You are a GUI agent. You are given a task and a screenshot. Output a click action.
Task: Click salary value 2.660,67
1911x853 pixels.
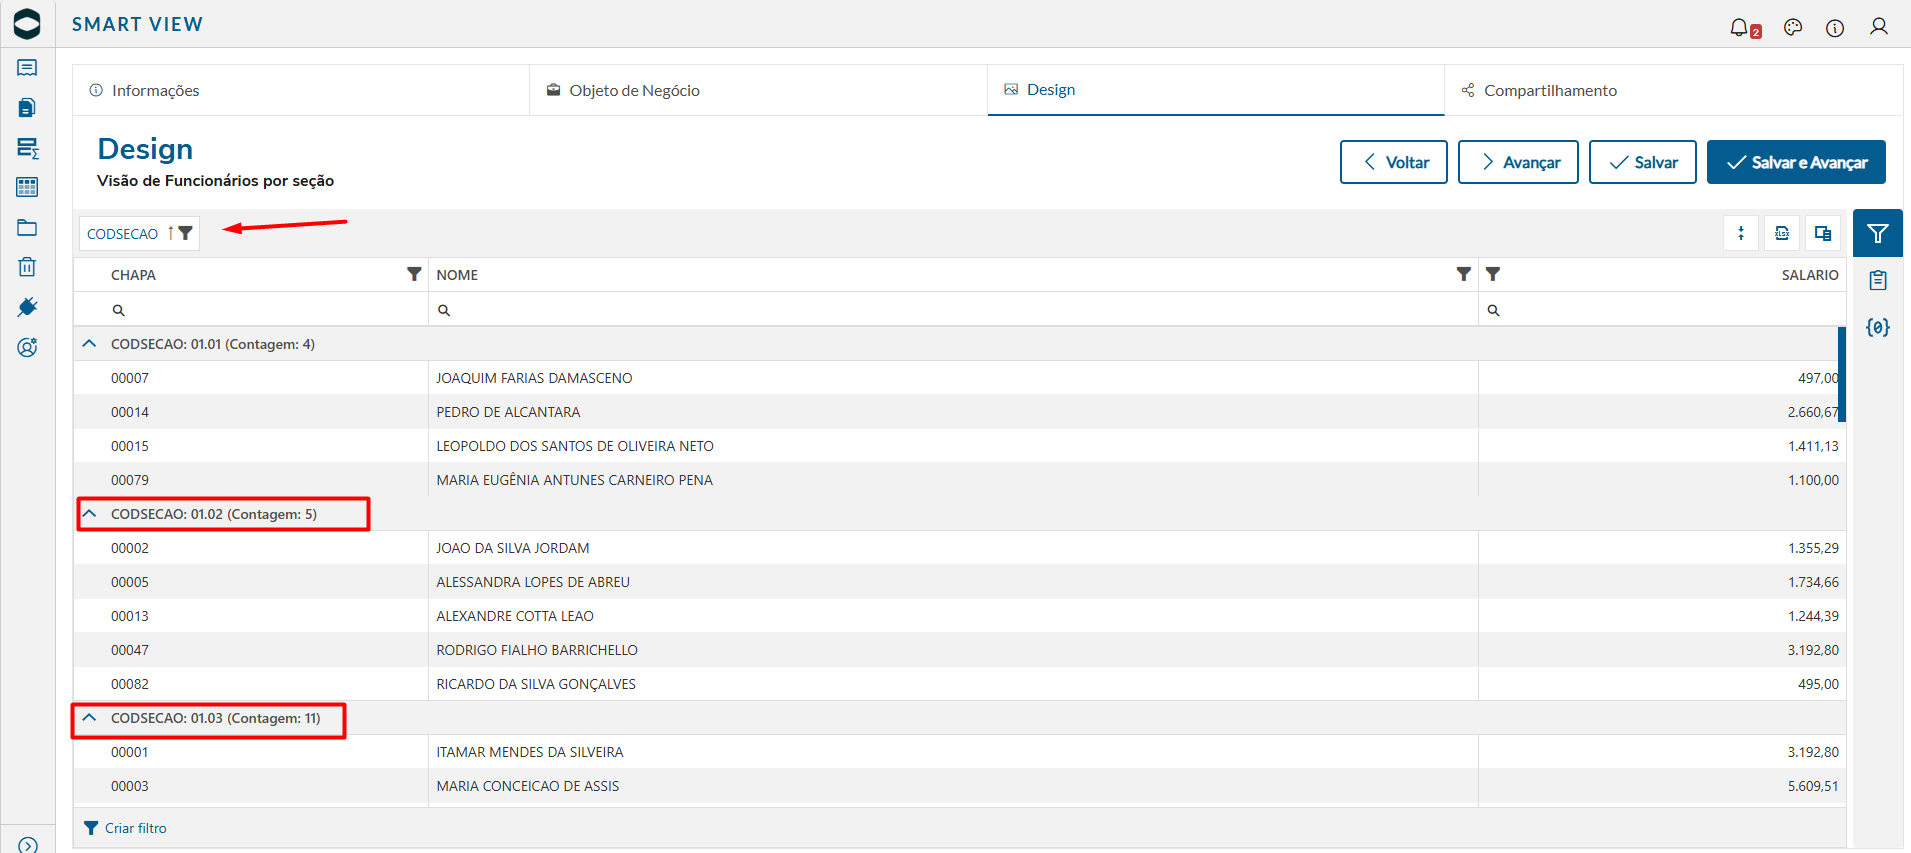(1813, 412)
